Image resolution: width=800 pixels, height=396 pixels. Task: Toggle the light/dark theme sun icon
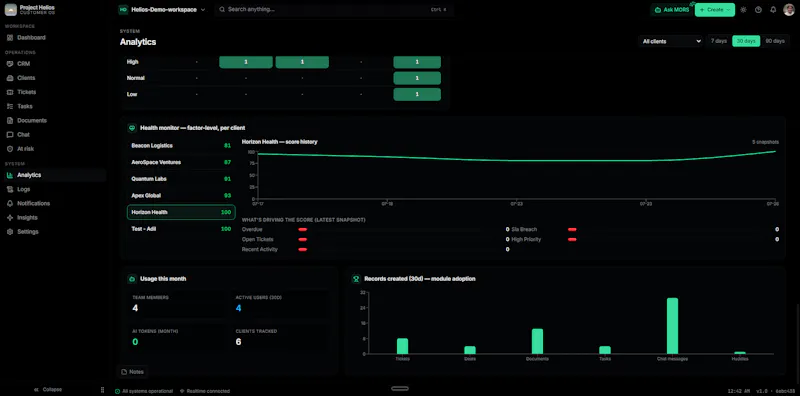coord(743,10)
